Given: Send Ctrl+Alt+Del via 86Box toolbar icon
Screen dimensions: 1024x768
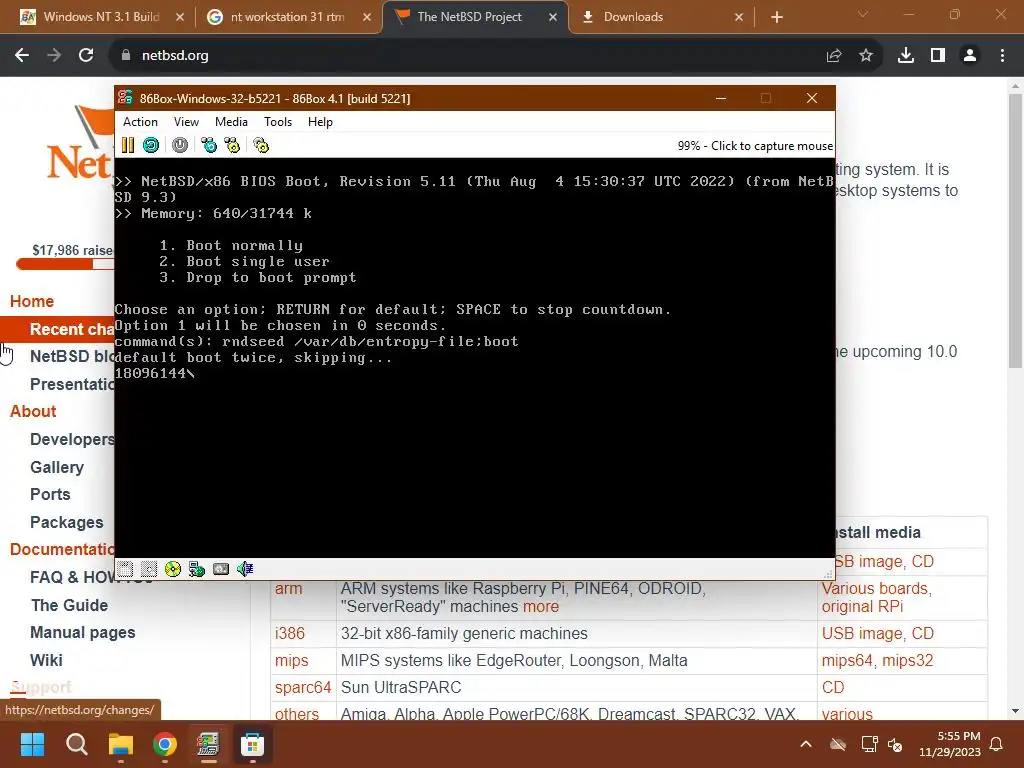Looking at the screenshot, I should tap(209, 145).
